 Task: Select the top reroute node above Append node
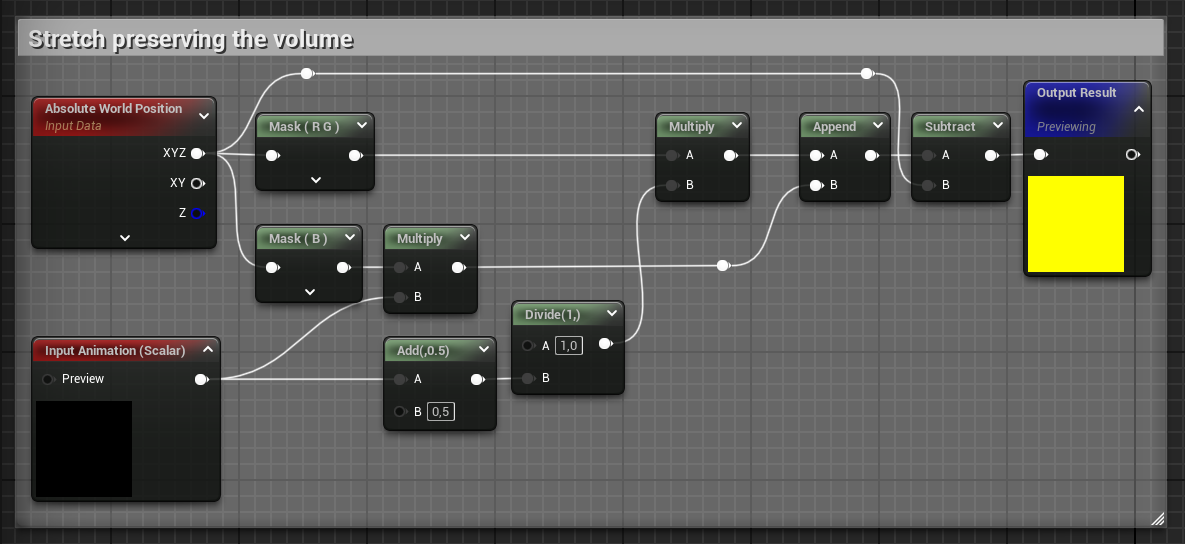pyautogui.click(x=868, y=73)
